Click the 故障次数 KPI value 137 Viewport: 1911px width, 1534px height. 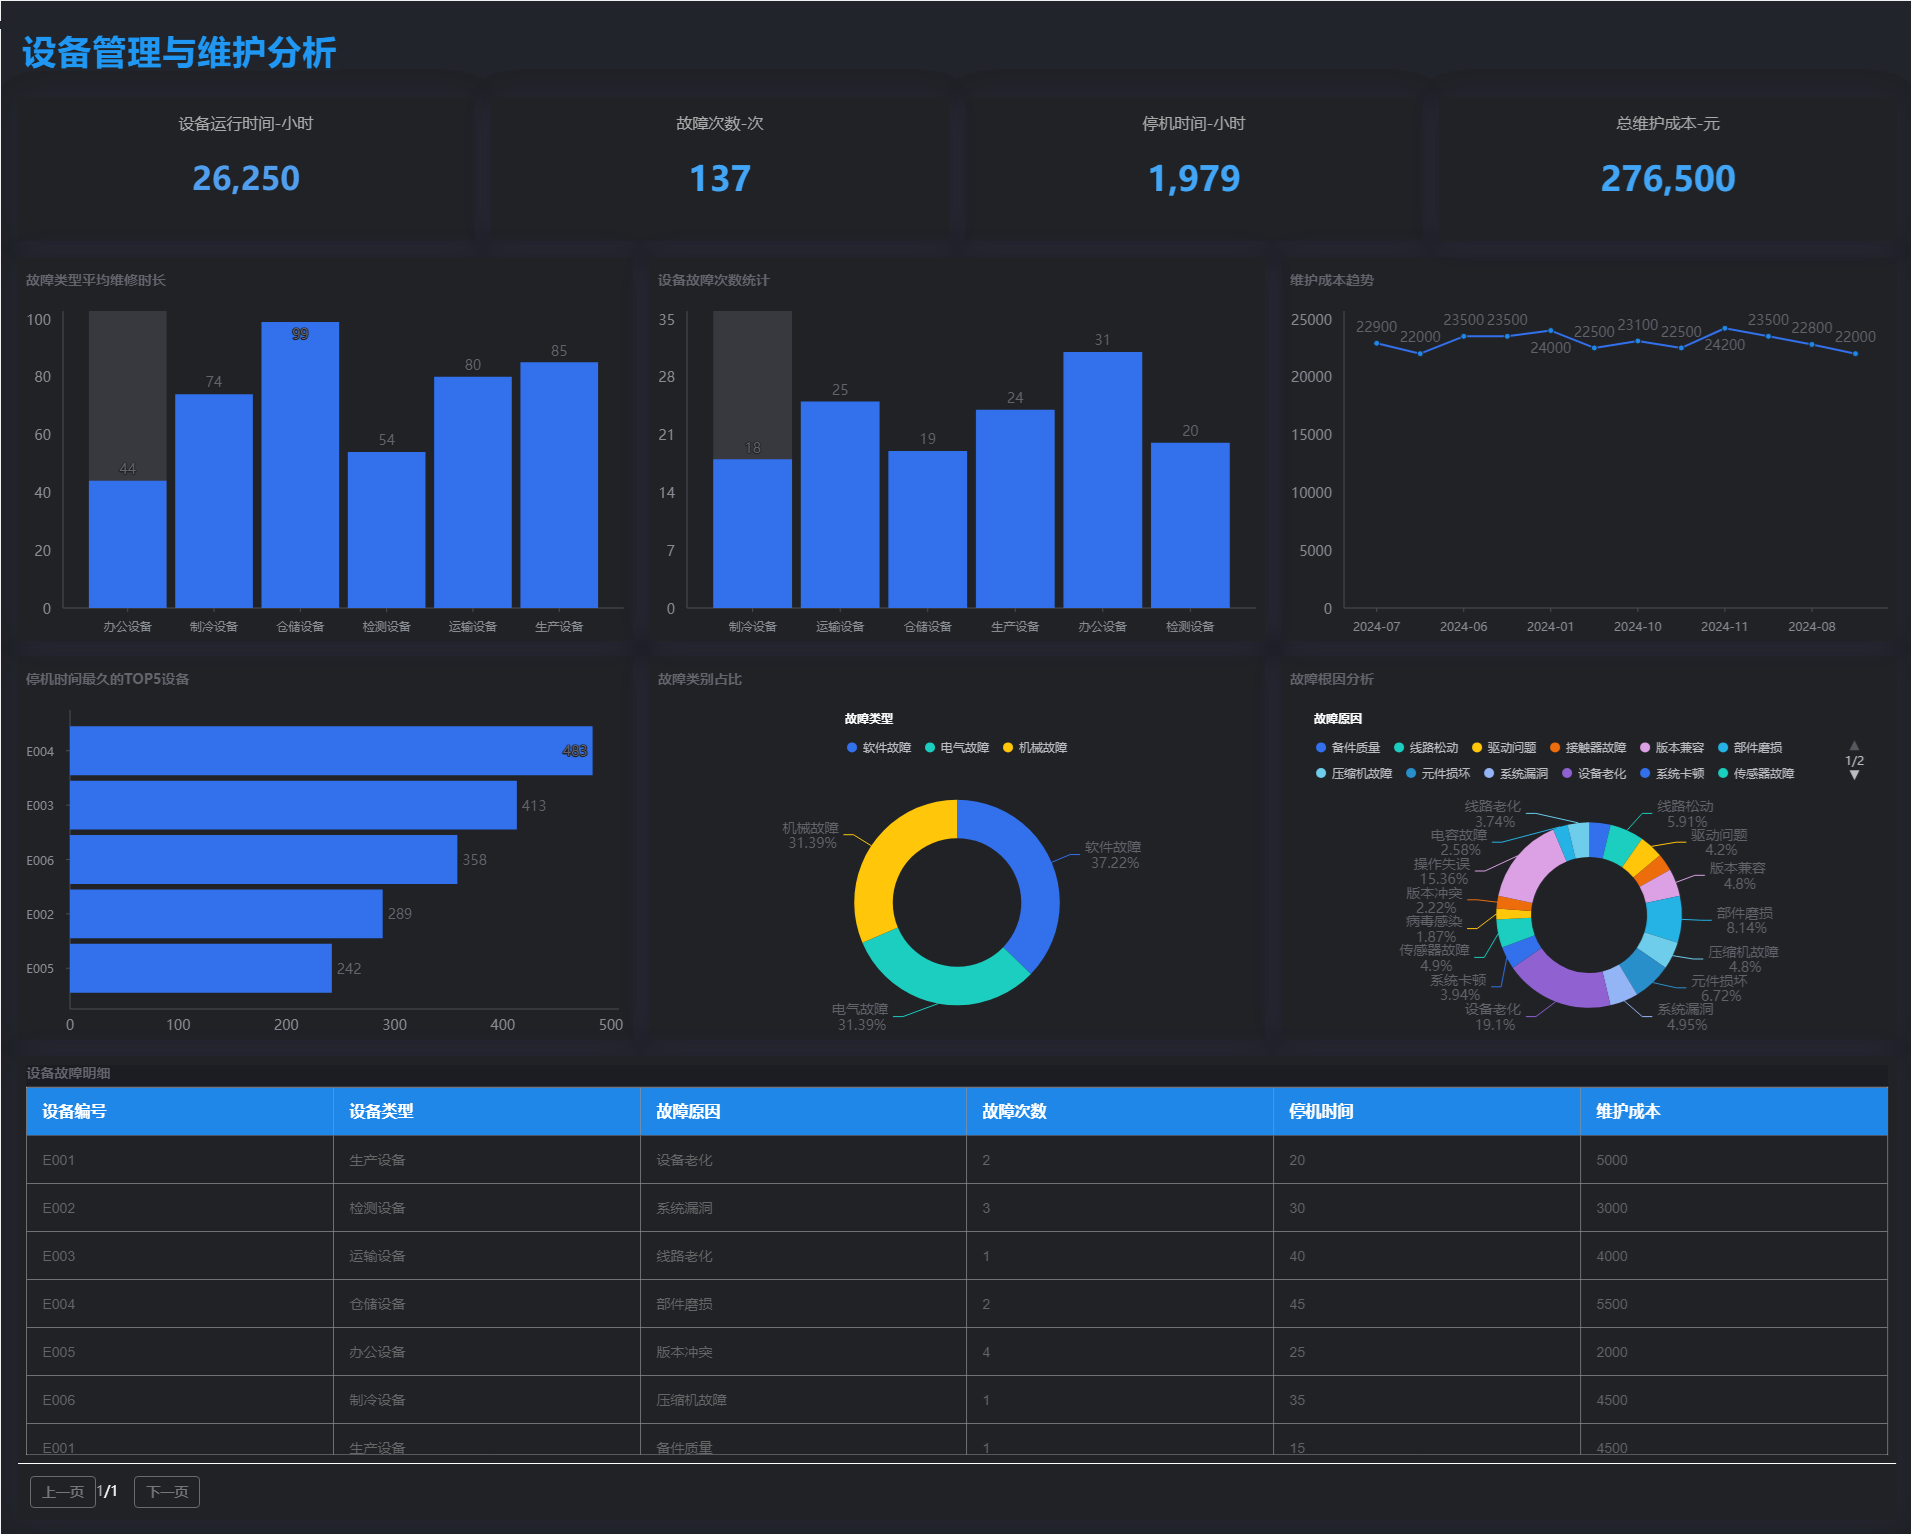[x=720, y=178]
